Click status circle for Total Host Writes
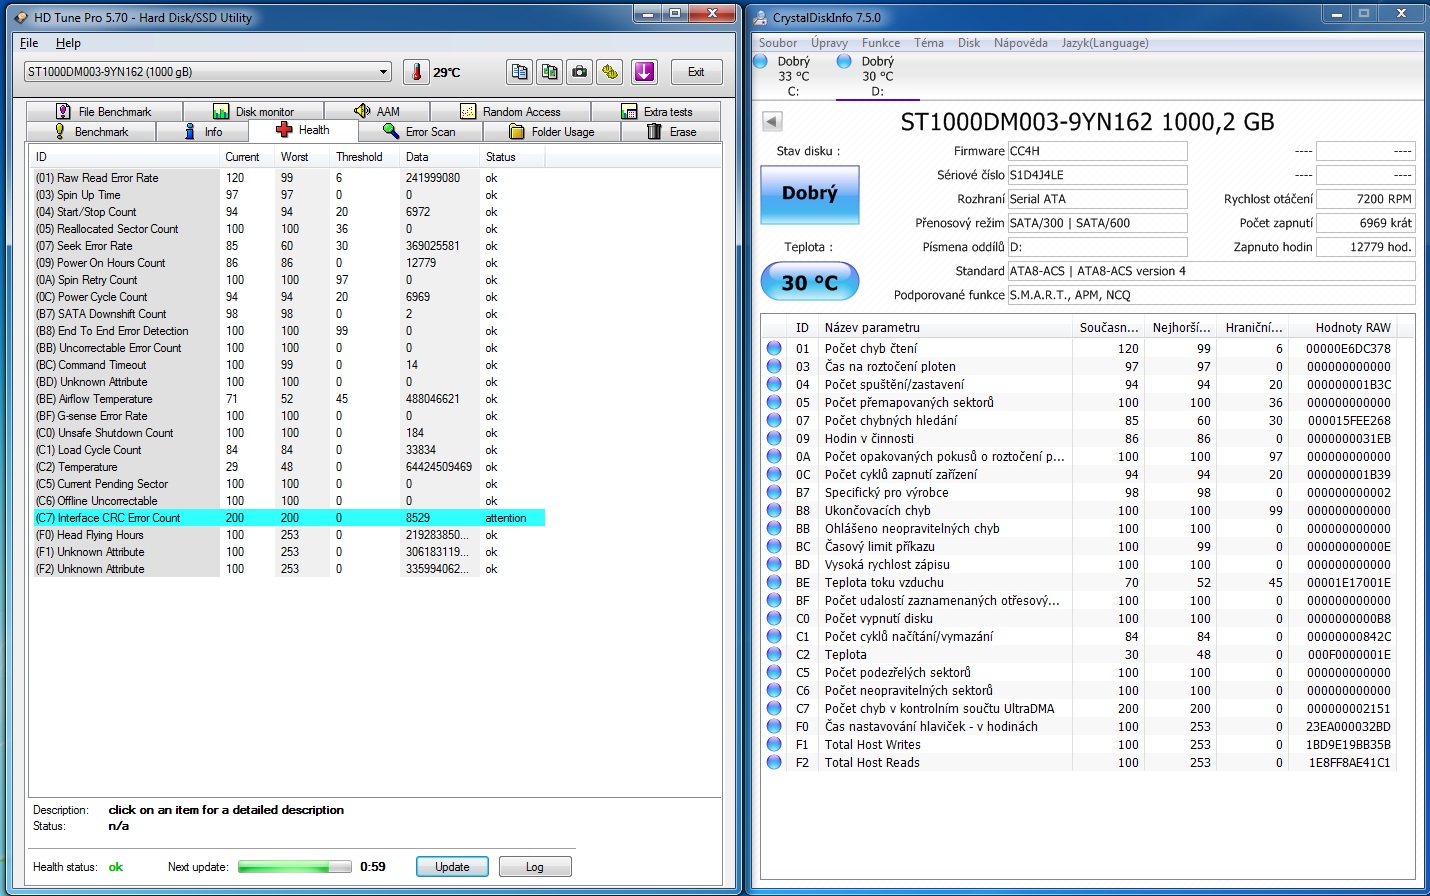 (774, 744)
